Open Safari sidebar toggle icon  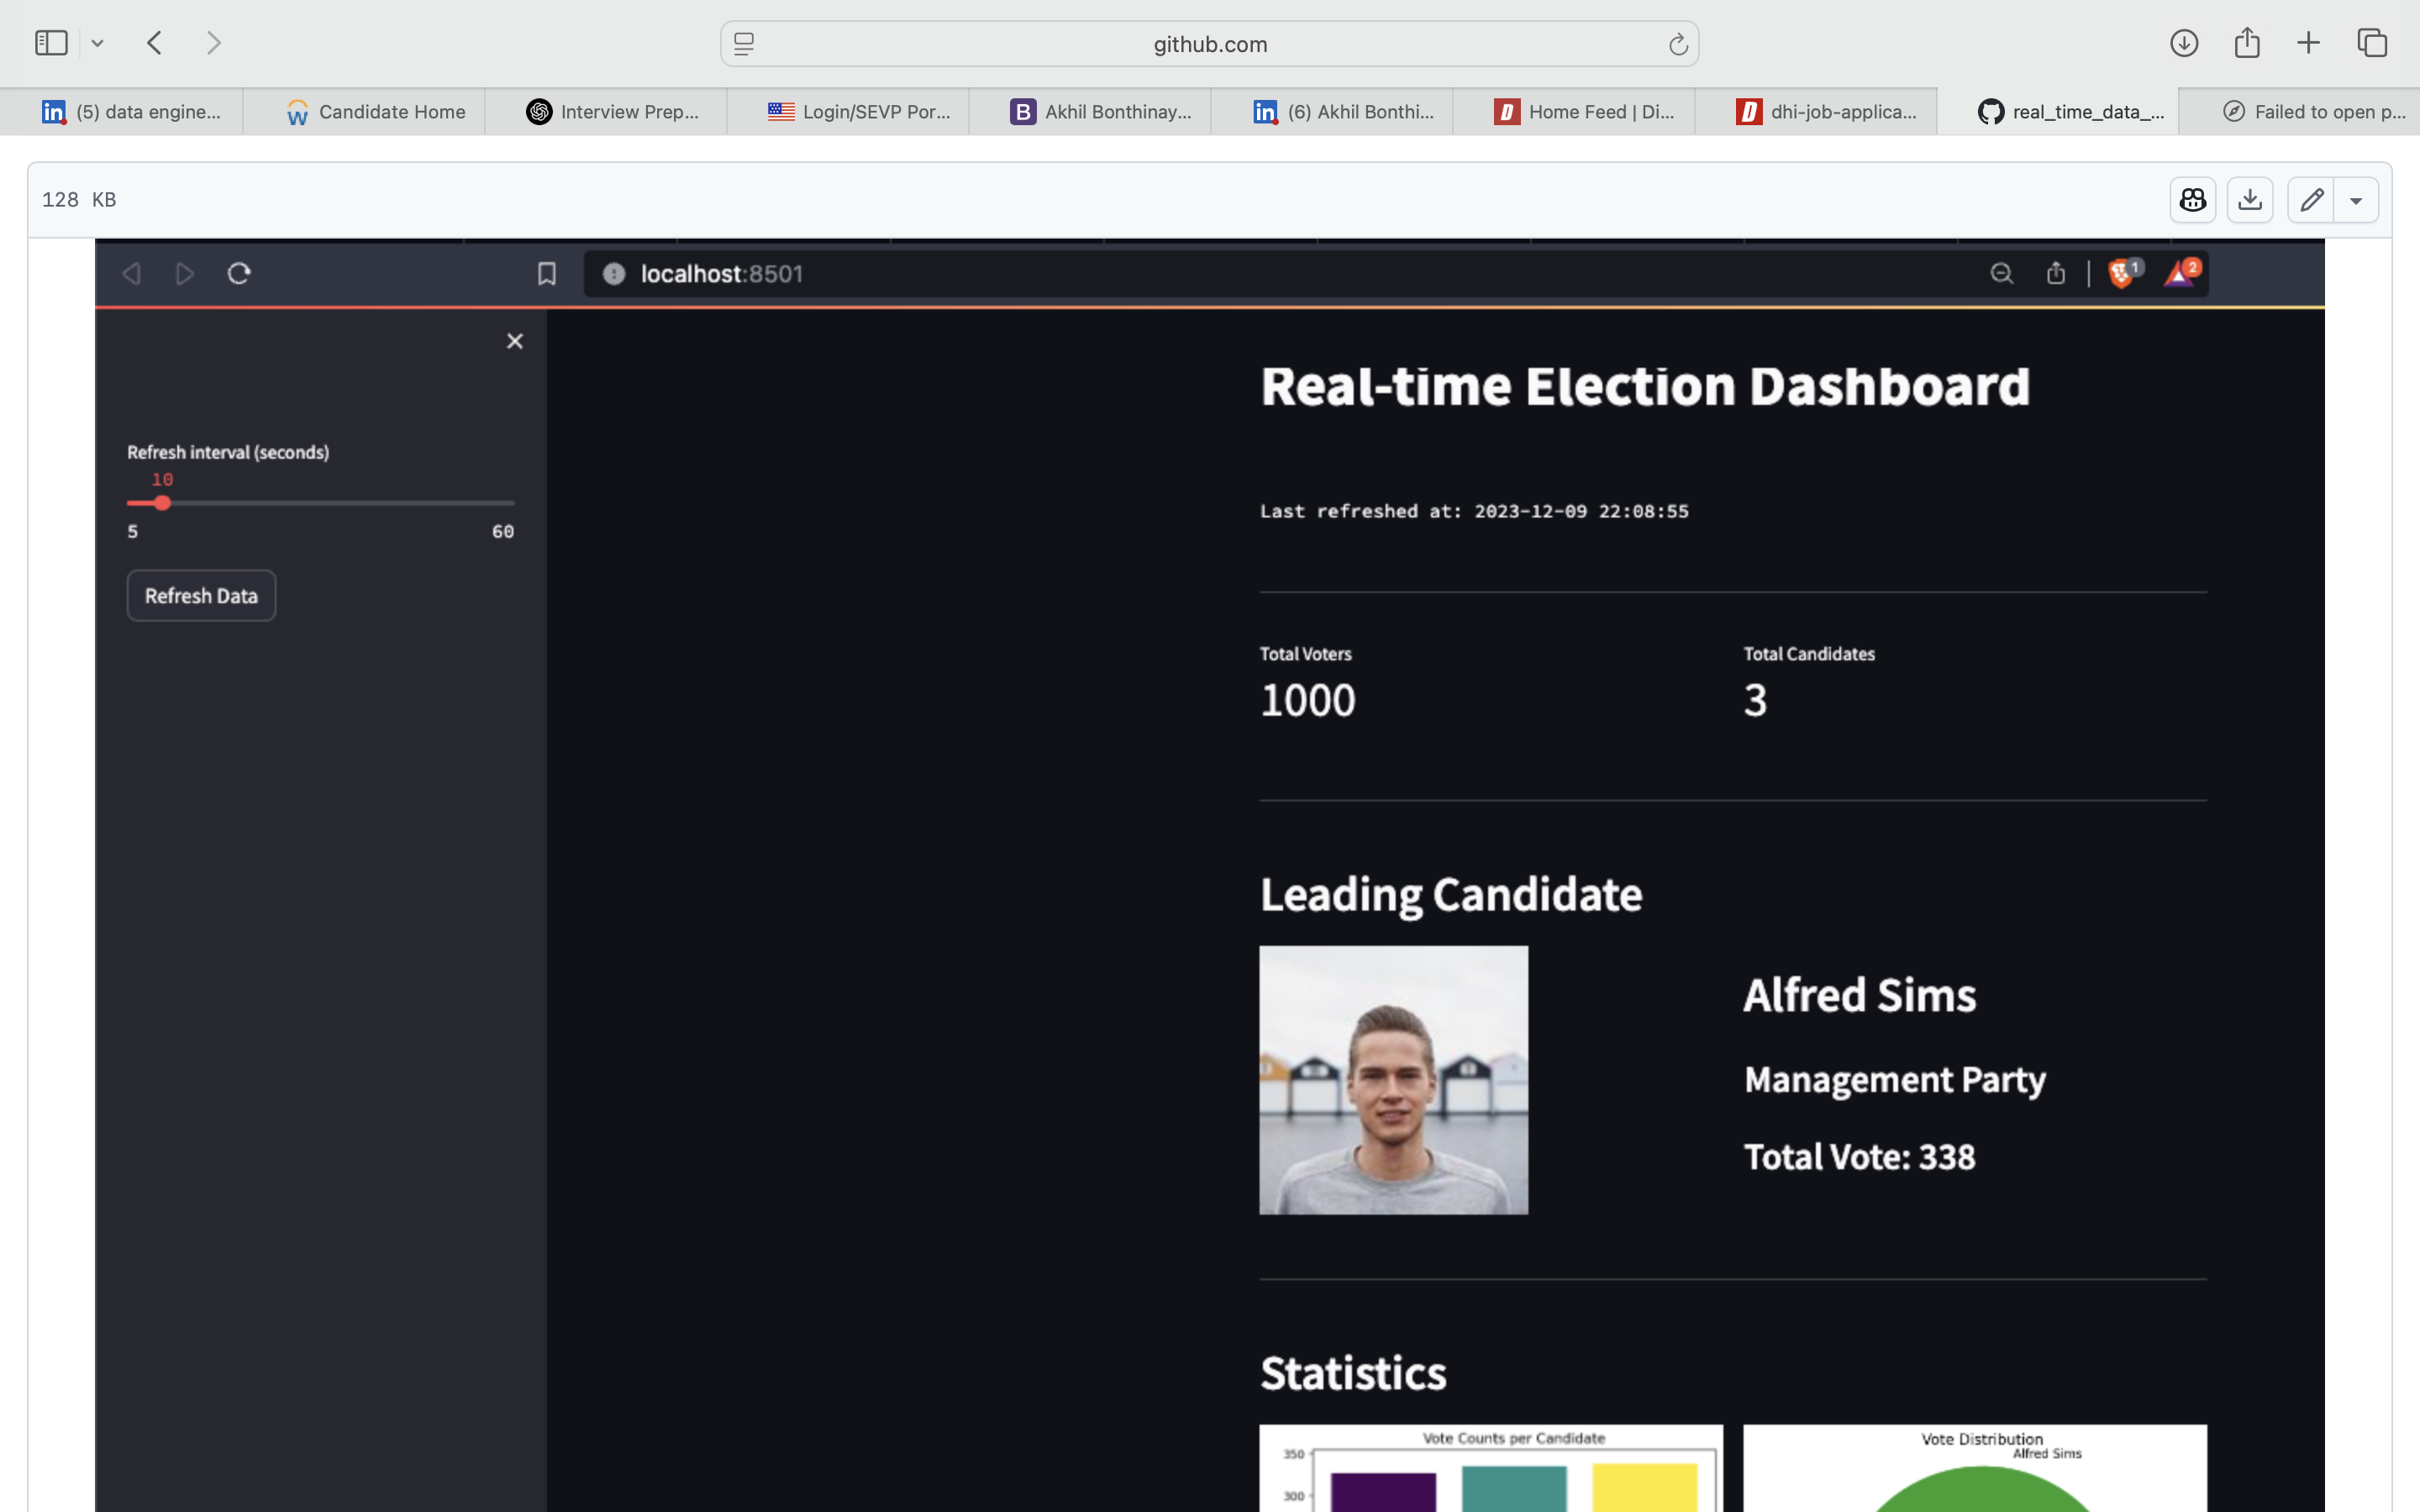coord(51,43)
